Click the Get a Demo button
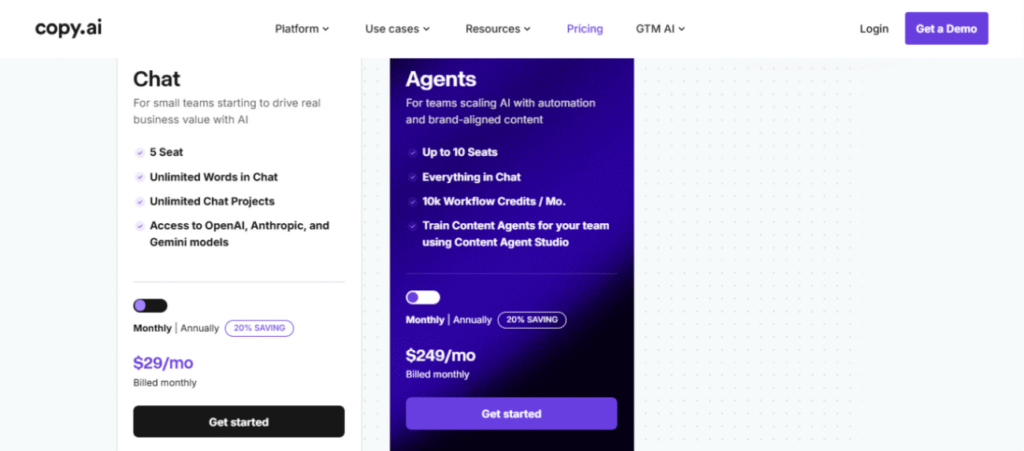The image size is (1024, 451). (x=946, y=29)
